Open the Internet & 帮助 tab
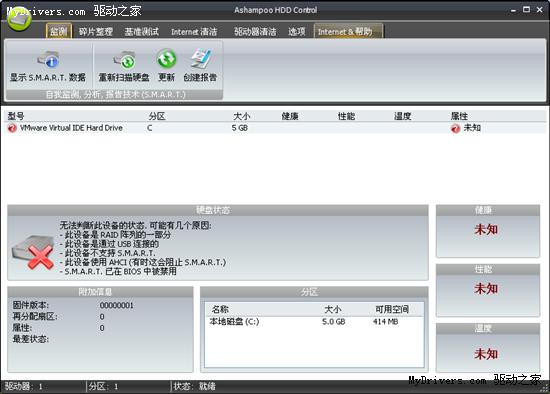 coord(348,32)
